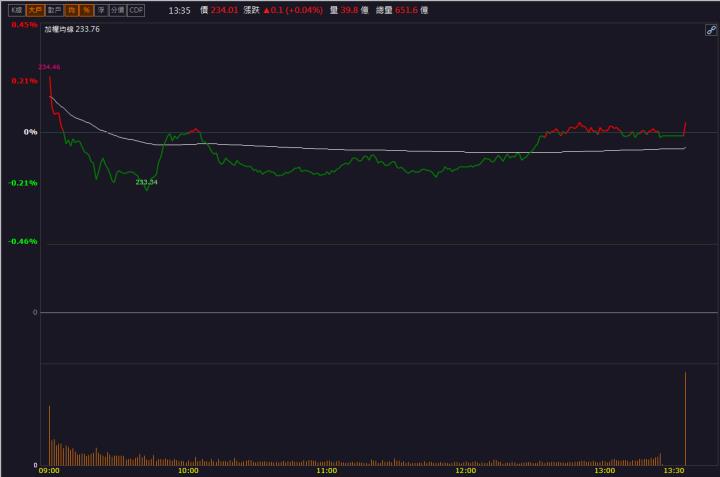Image resolution: width=720 pixels, height=477 pixels.
Task: Click the tall closing volume bar at 13:30
Action: [685, 418]
